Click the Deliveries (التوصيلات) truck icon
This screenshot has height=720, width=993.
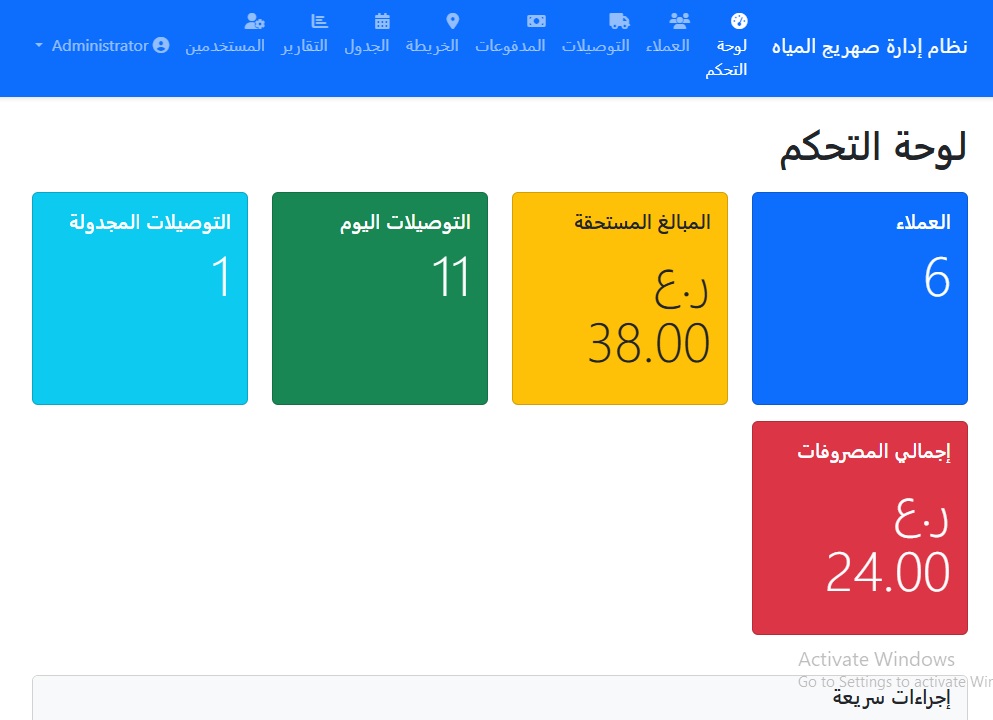pyautogui.click(x=620, y=20)
